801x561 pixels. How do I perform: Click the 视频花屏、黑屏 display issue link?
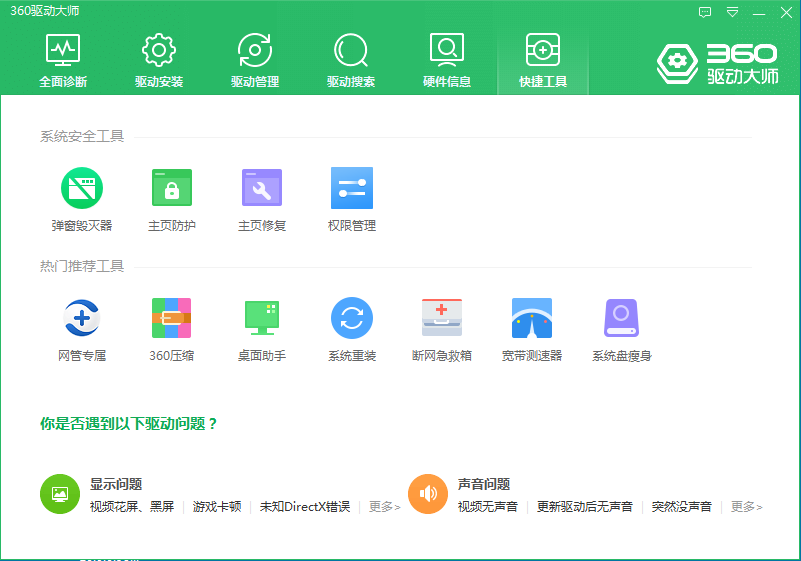coord(132,507)
